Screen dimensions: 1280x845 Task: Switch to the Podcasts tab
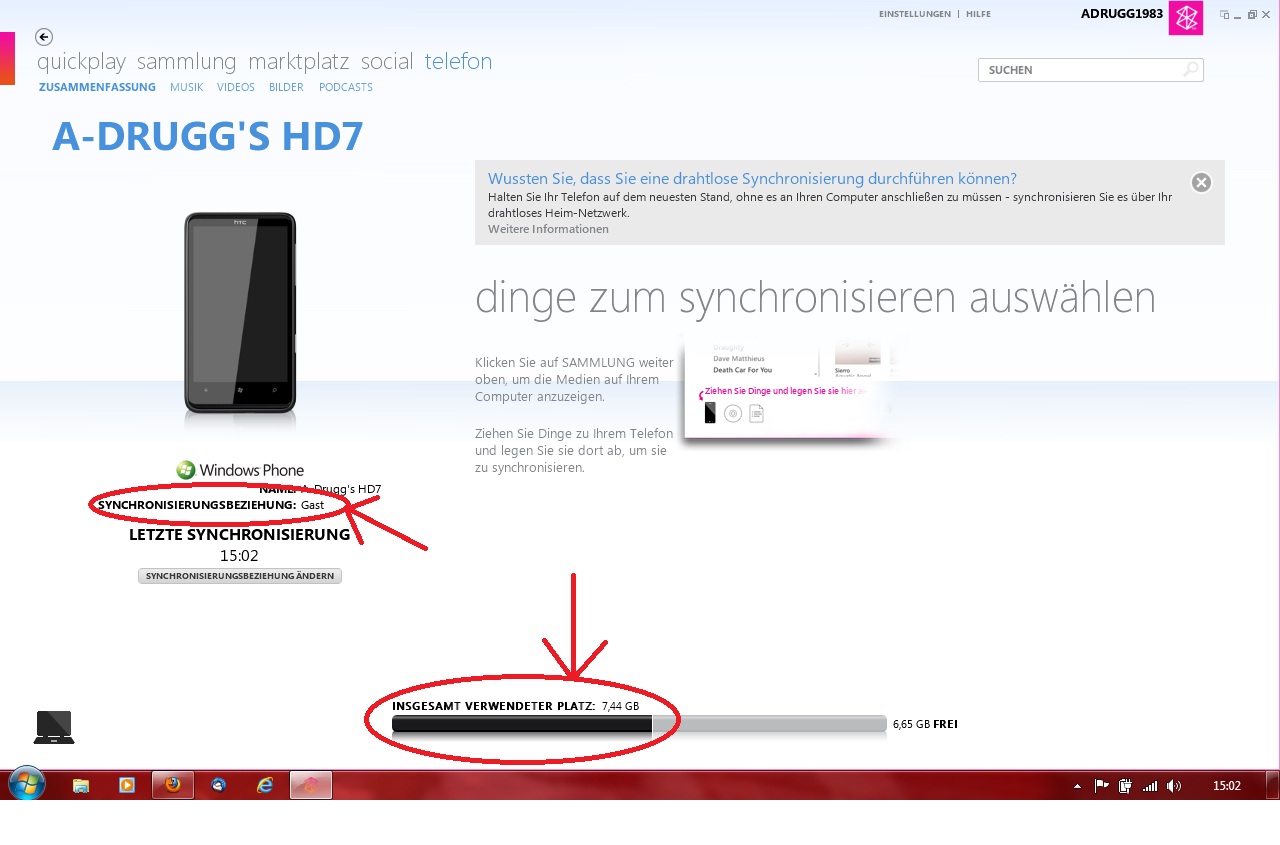[x=346, y=87]
